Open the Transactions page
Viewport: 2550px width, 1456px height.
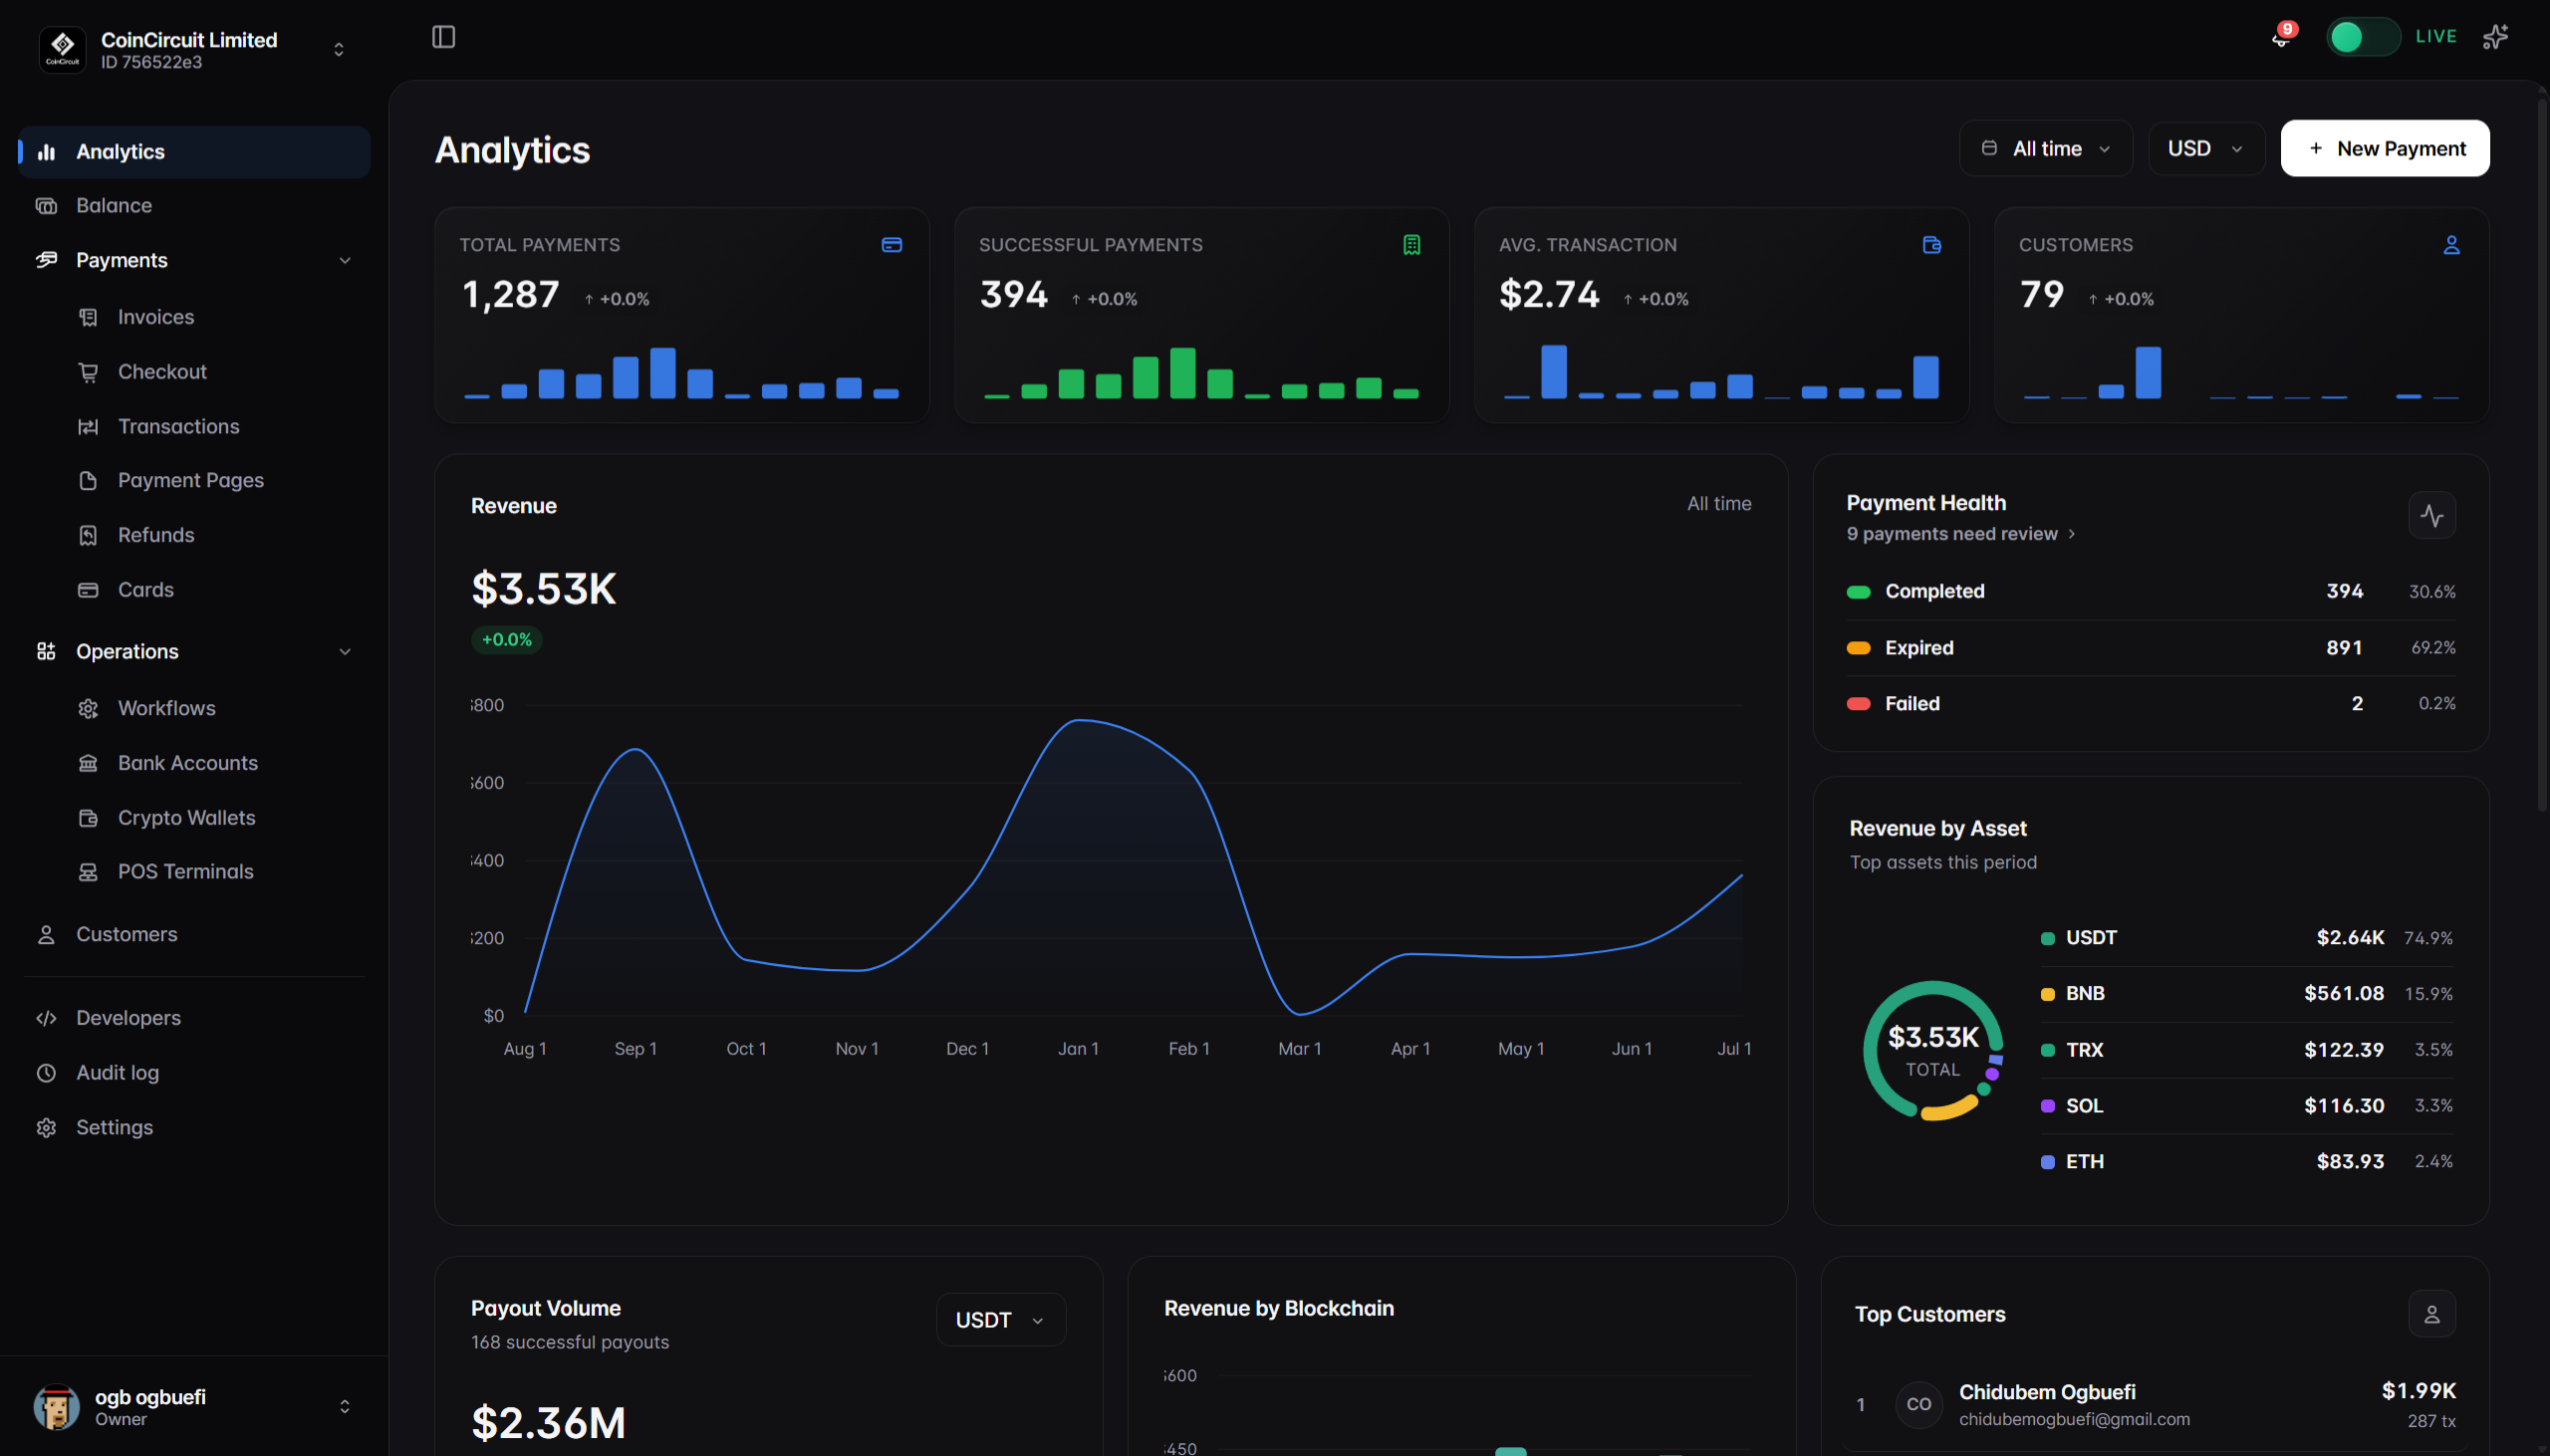214,426
